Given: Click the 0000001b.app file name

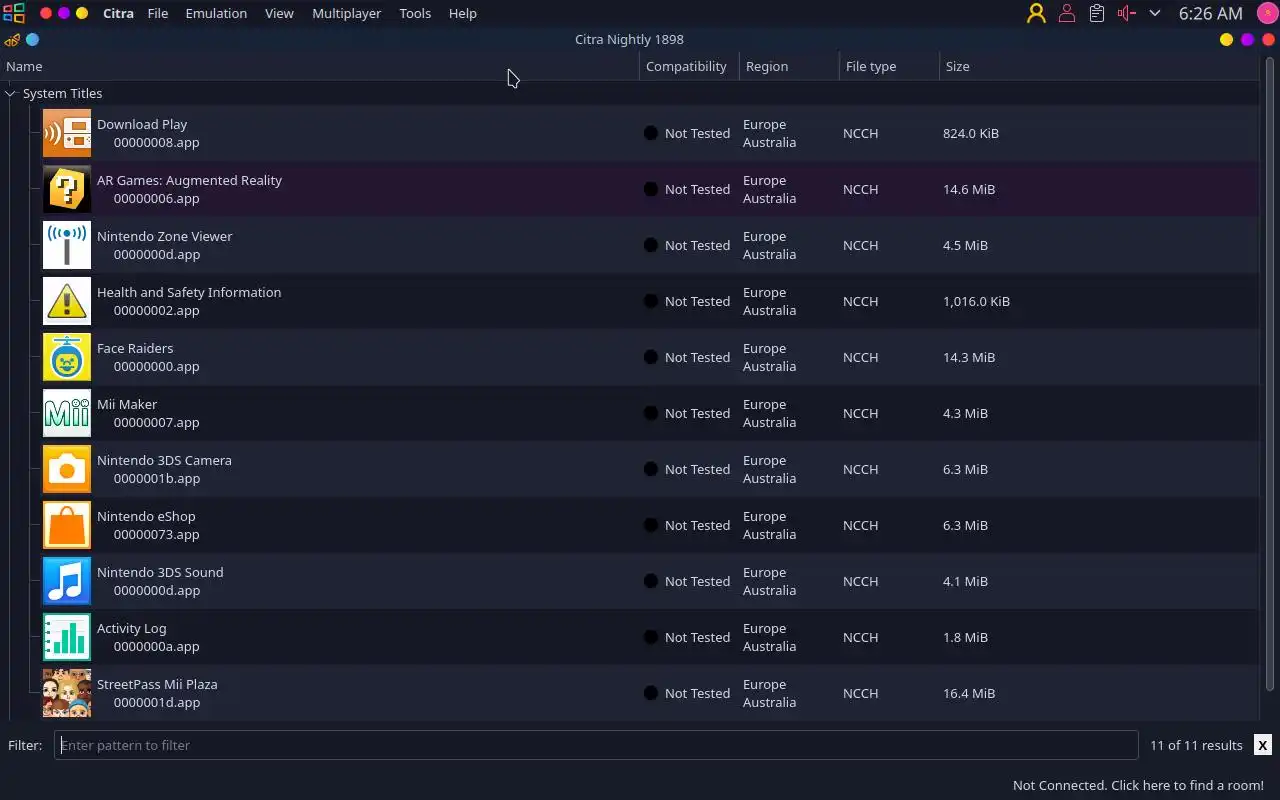Looking at the screenshot, I should tap(156, 478).
